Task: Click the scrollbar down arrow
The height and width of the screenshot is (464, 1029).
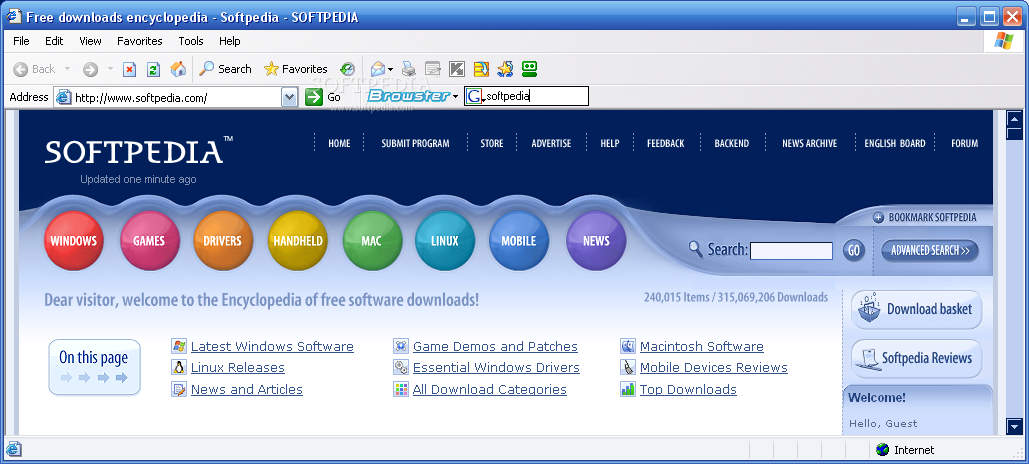Action: click(x=1015, y=427)
